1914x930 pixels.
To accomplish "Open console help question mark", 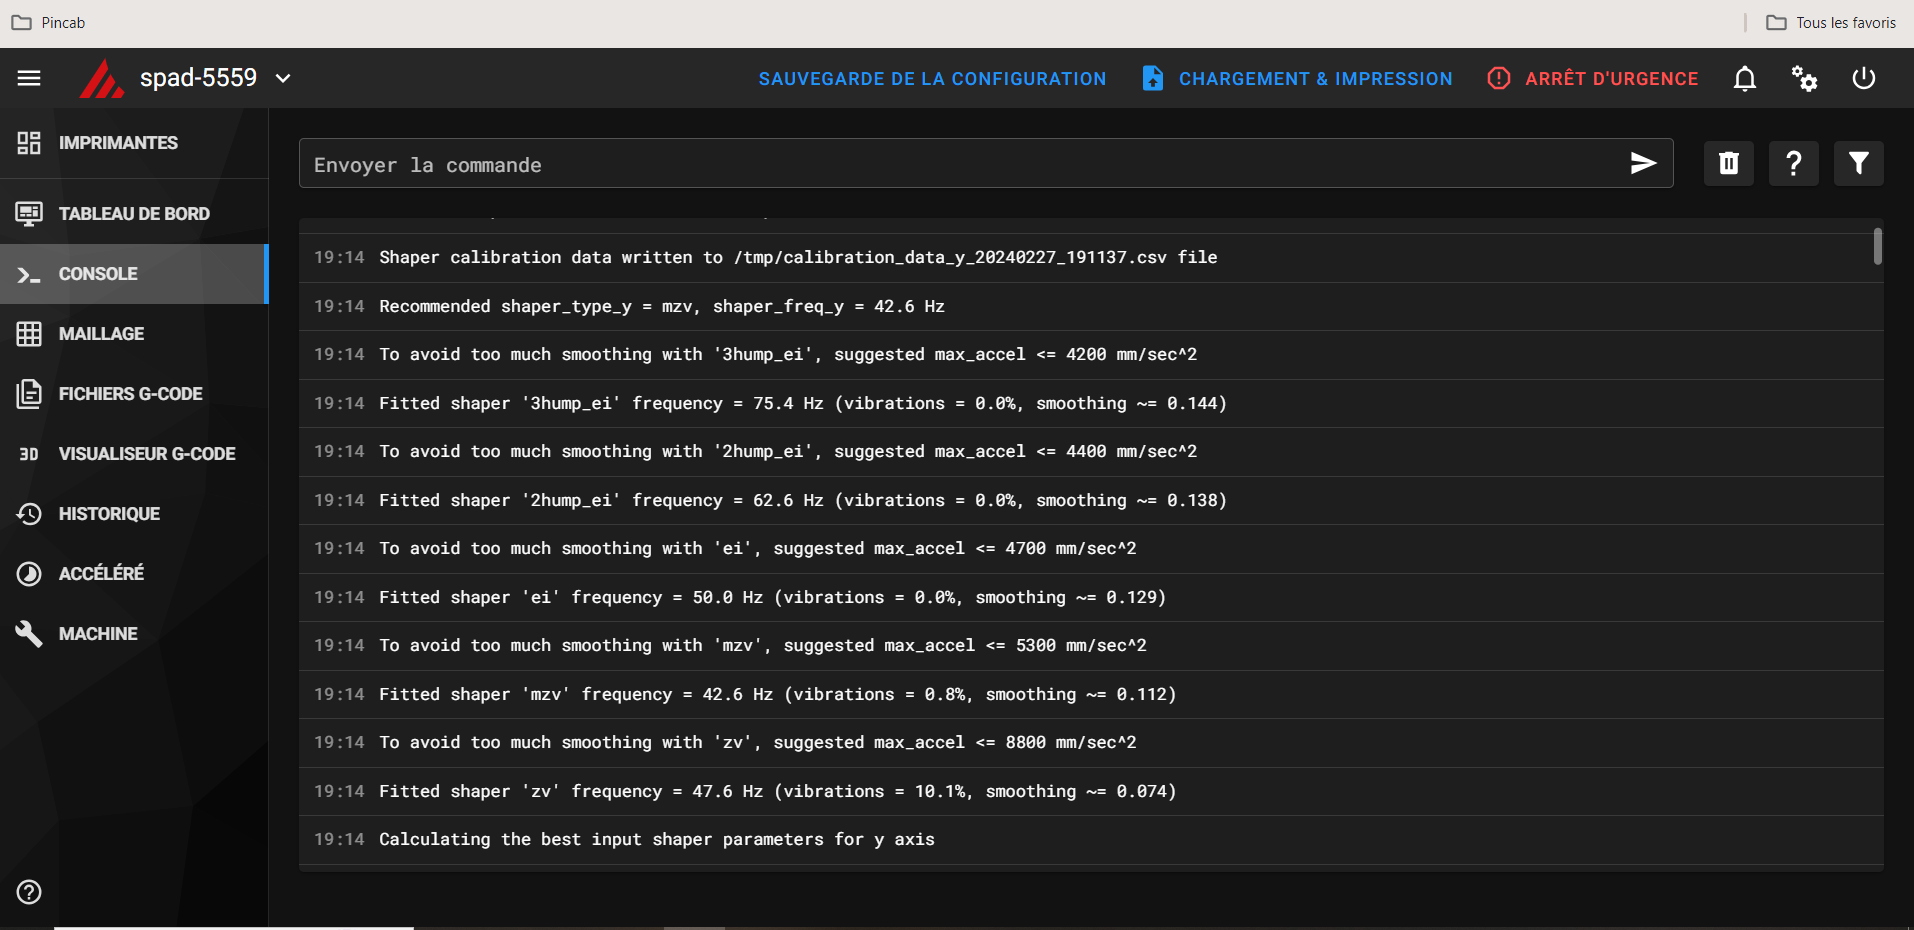I will click(1794, 163).
